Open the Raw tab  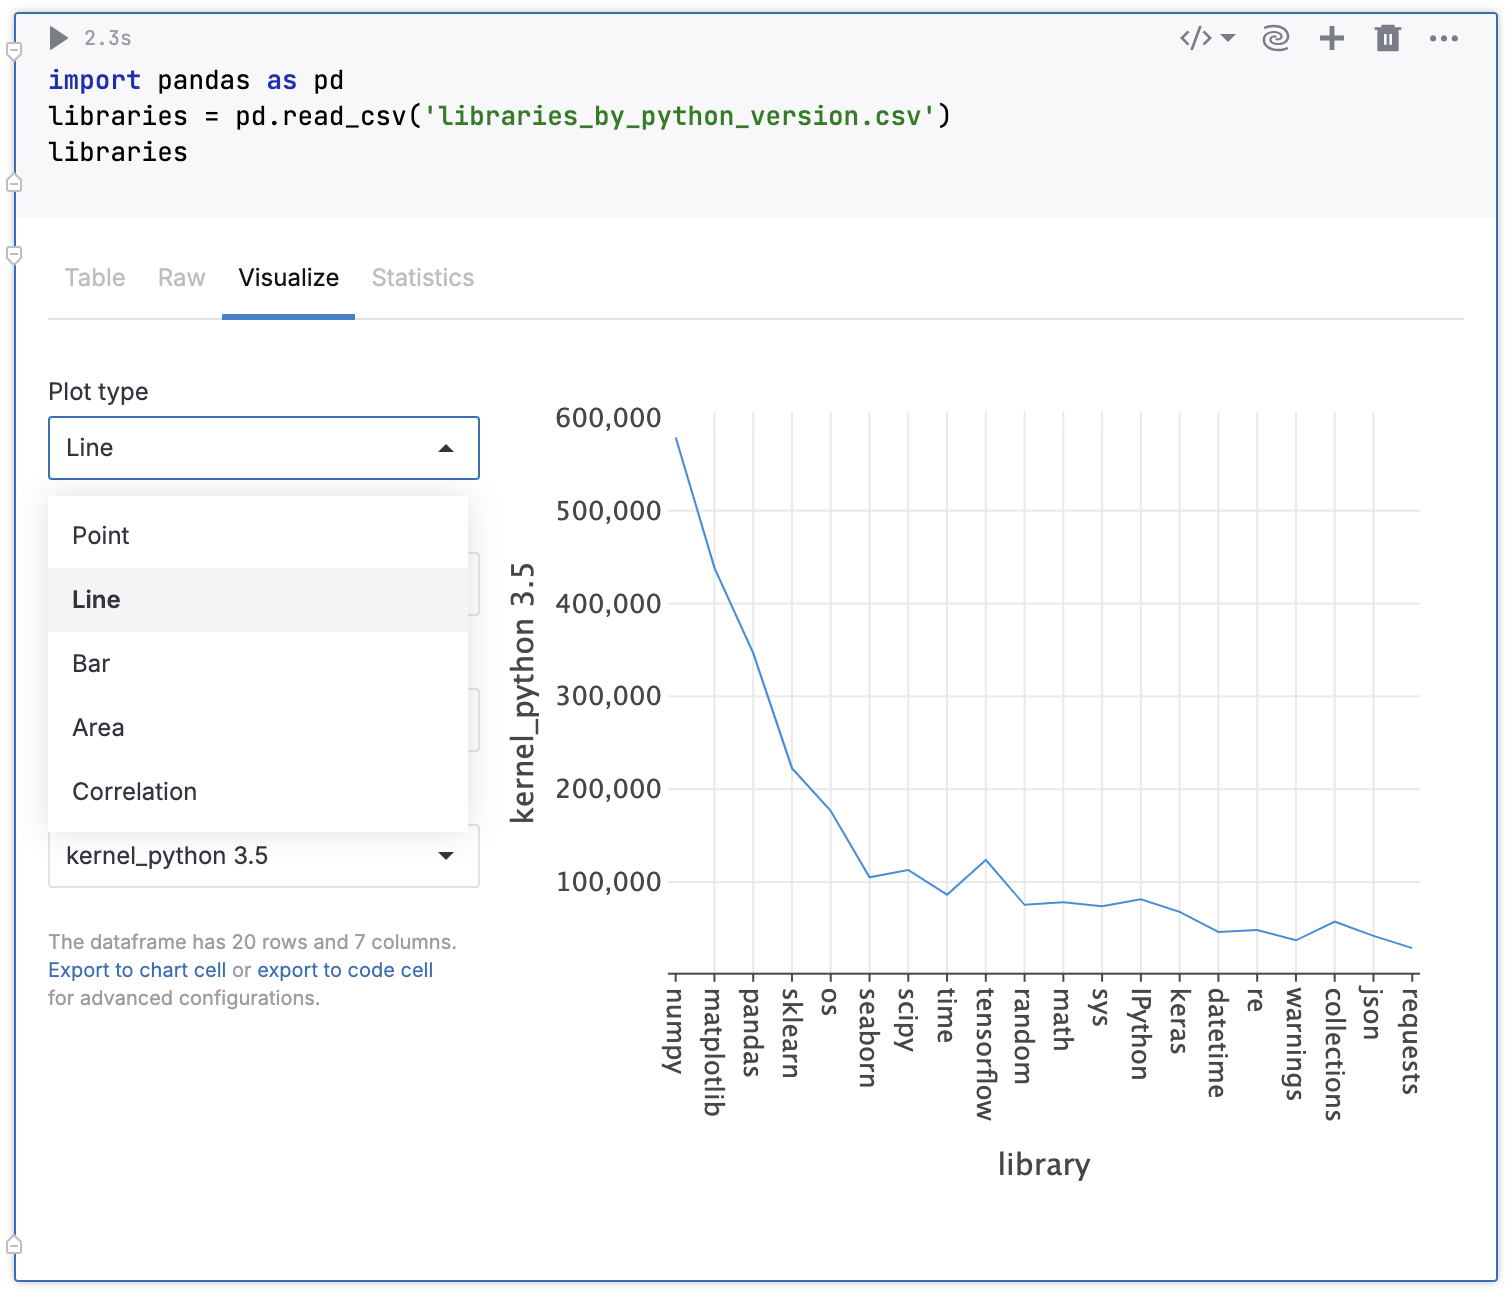click(x=181, y=278)
